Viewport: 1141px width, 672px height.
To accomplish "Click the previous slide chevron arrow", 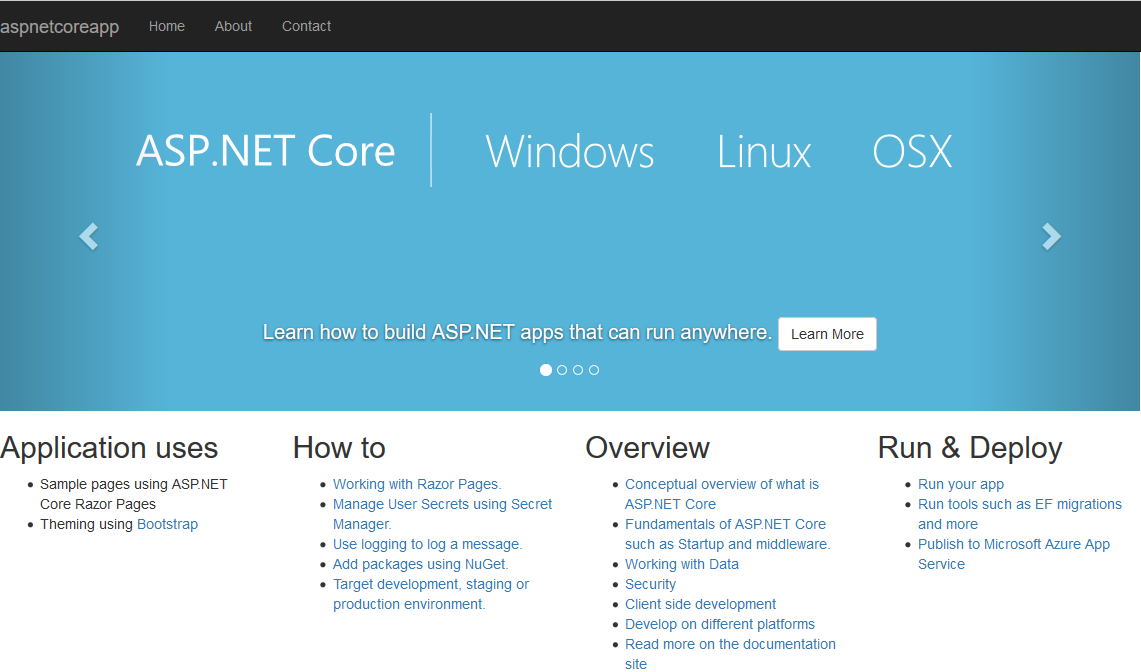I will pyautogui.click(x=88, y=236).
